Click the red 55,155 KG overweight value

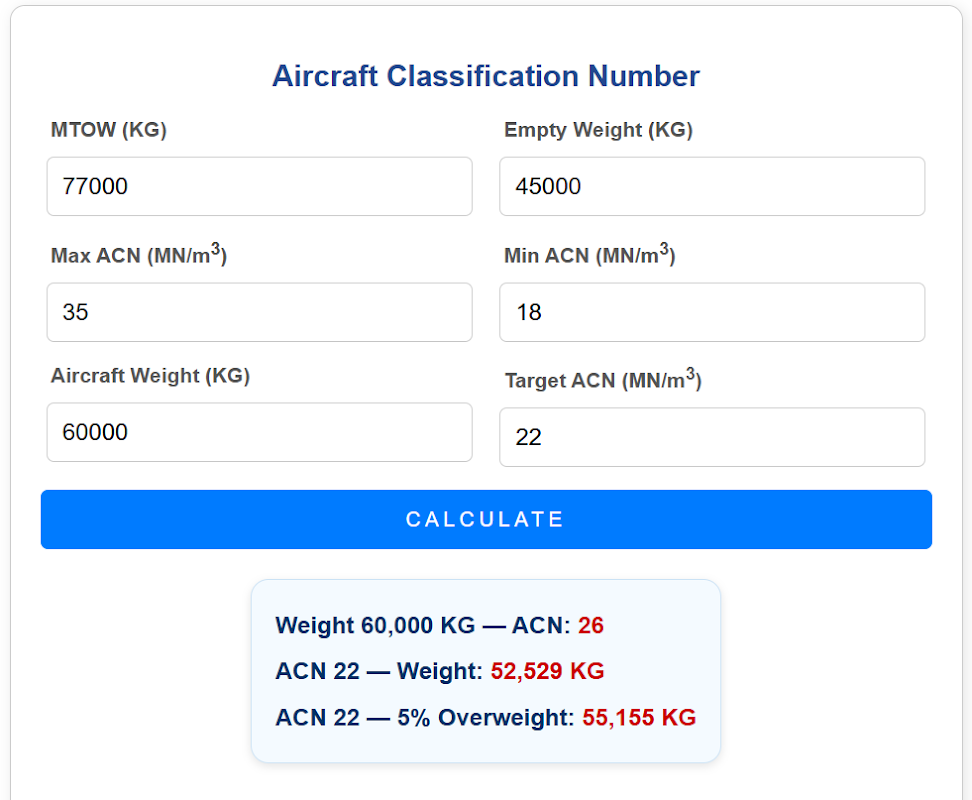click(x=639, y=717)
